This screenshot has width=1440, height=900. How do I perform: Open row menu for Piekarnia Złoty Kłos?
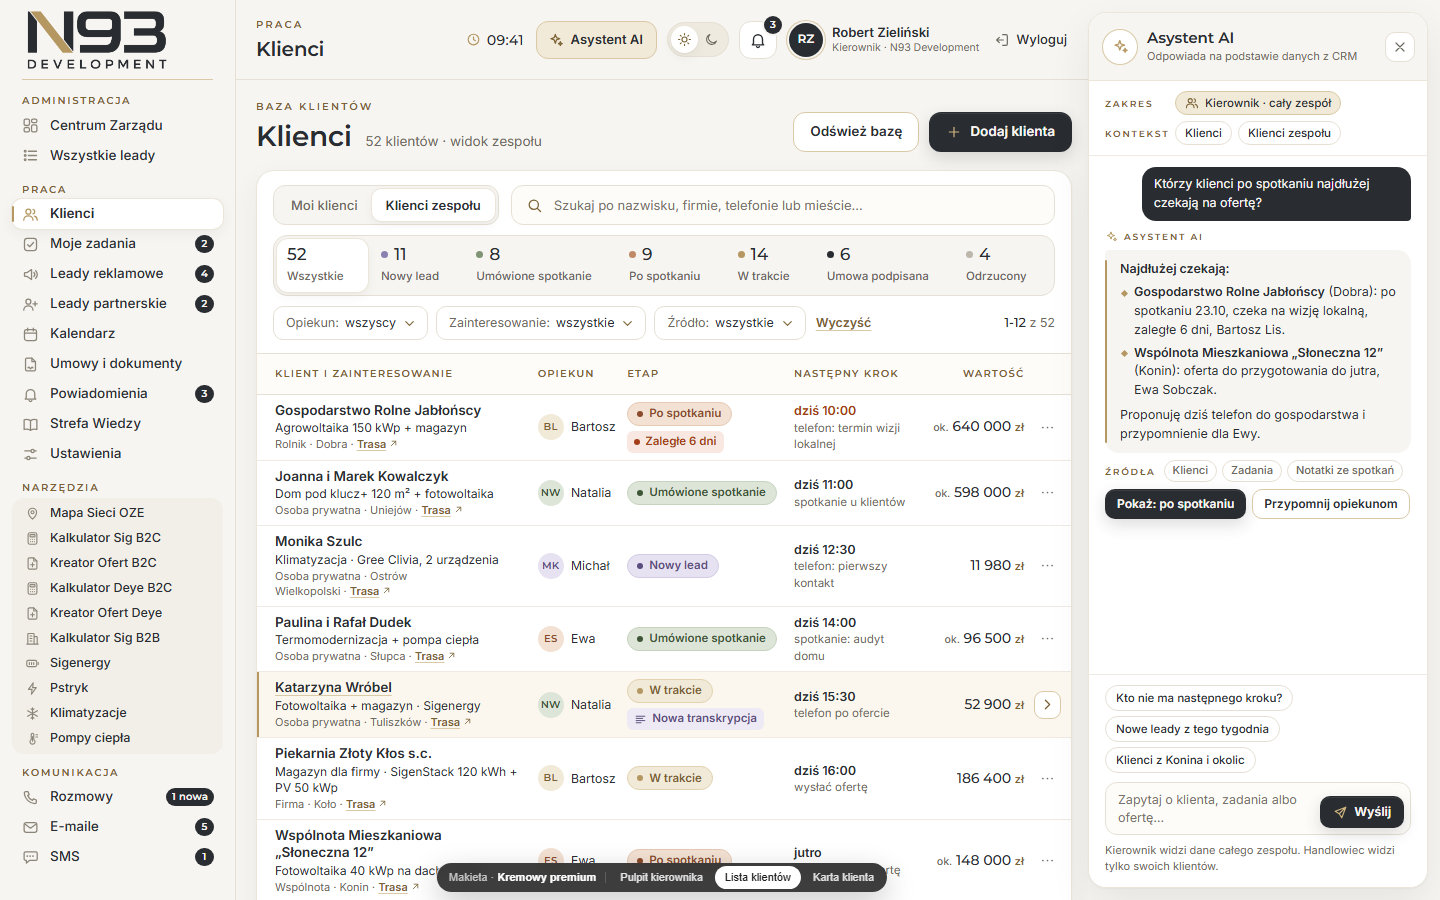[x=1047, y=779]
